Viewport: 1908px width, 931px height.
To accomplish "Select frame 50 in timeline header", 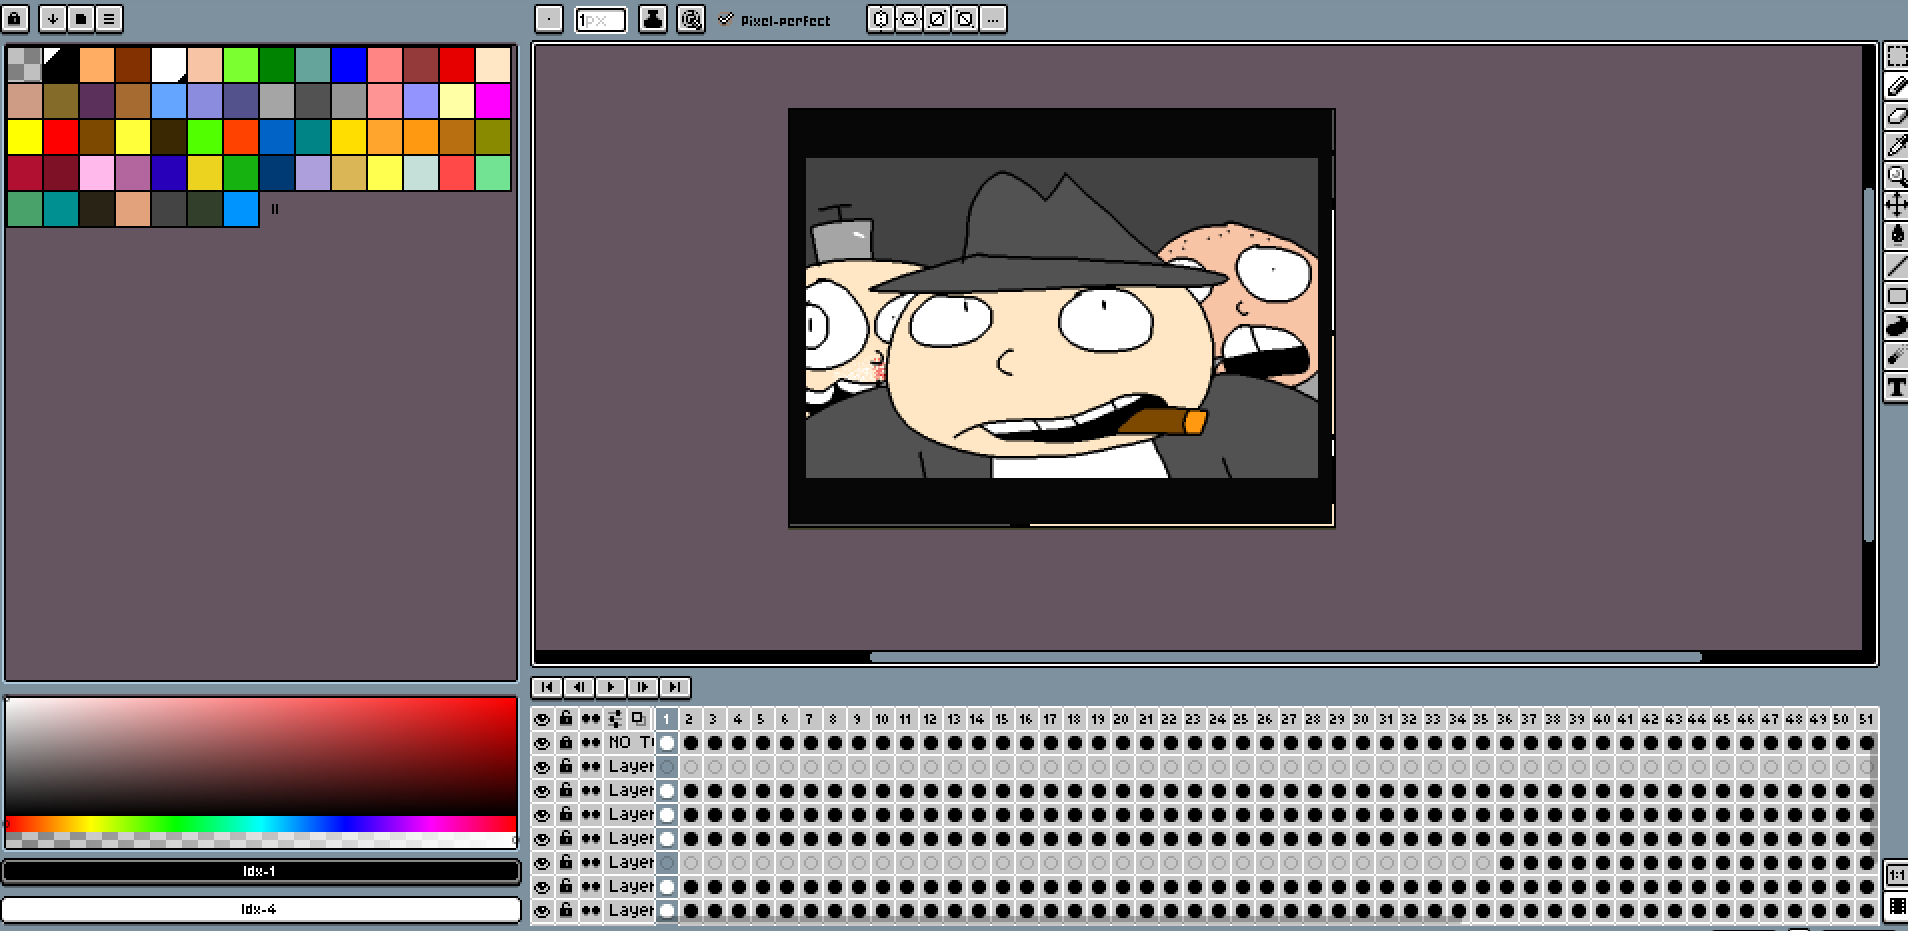I will [1841, 719].
